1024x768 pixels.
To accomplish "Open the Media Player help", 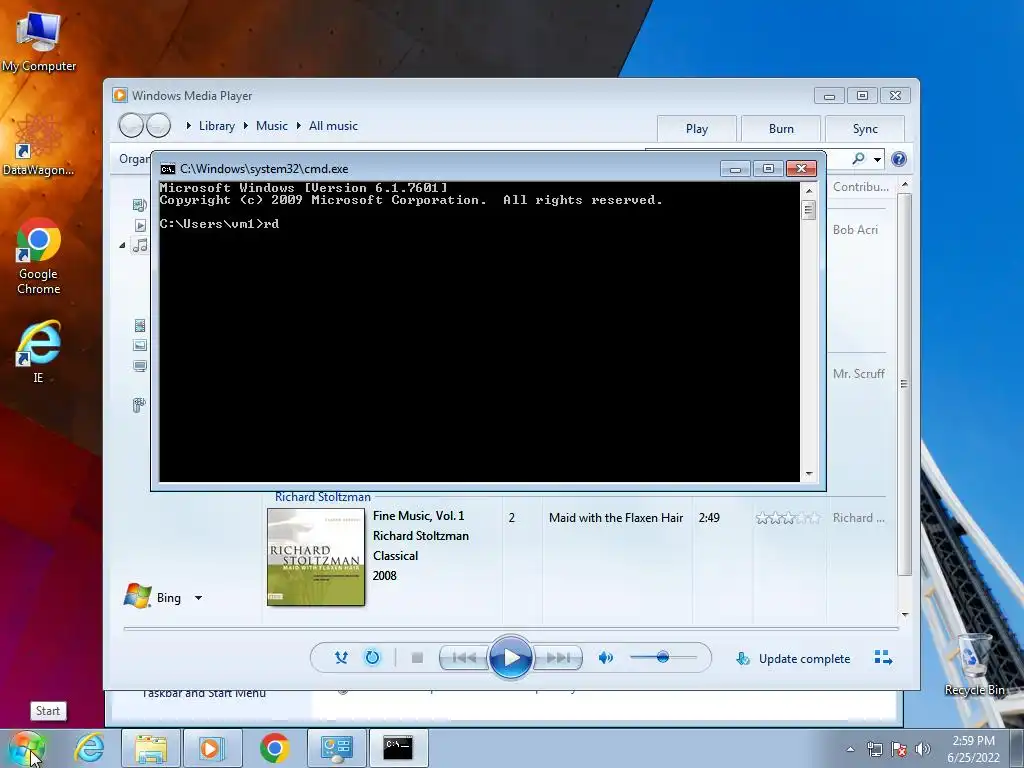I will (899, 159).
